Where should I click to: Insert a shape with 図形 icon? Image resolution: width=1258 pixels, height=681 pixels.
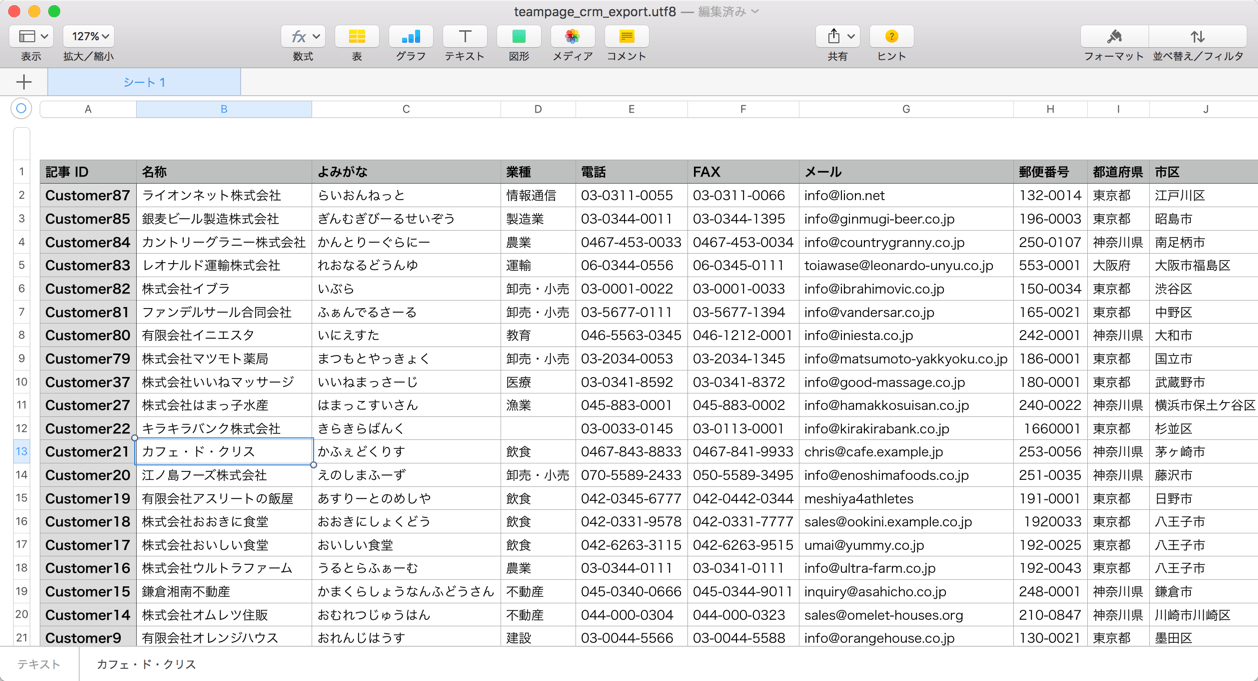click(x=519, y=37)
